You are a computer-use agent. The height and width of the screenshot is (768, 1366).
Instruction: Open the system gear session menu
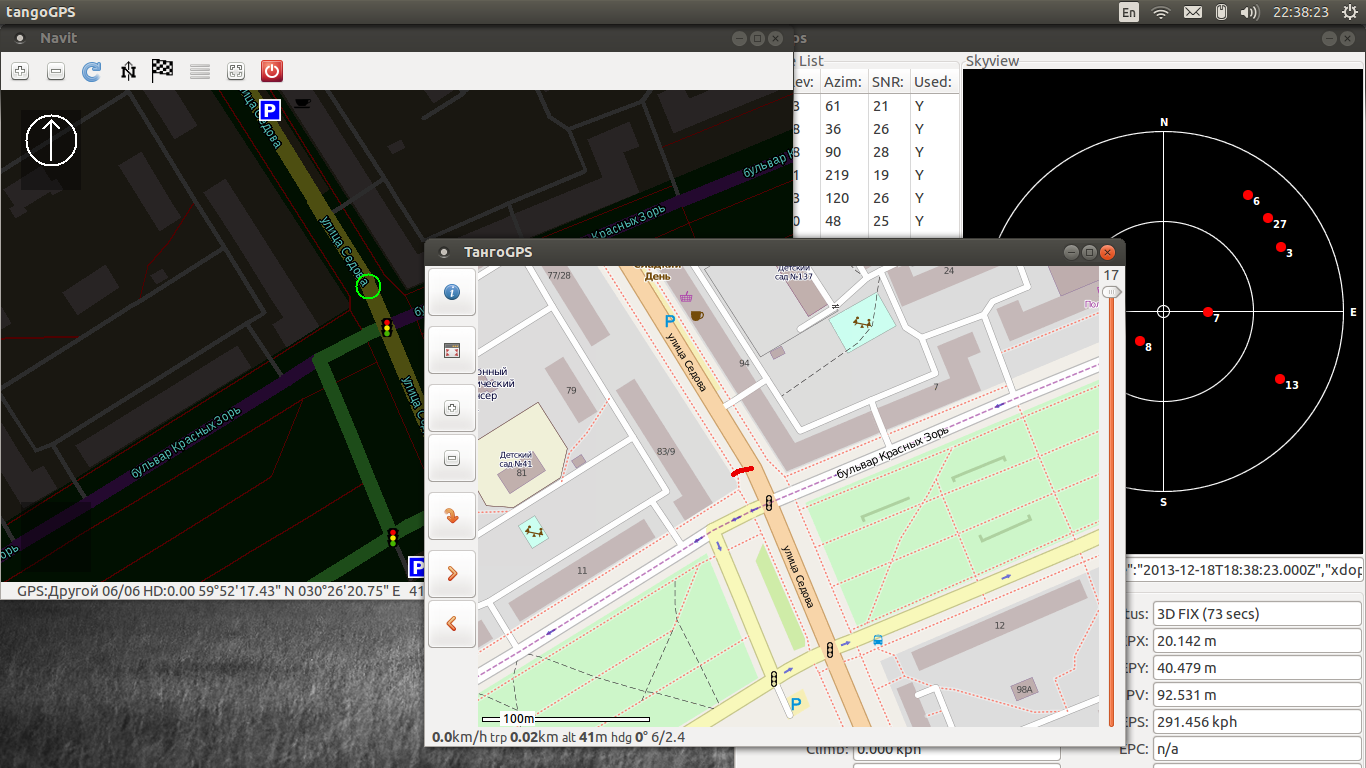[1350, 12]
